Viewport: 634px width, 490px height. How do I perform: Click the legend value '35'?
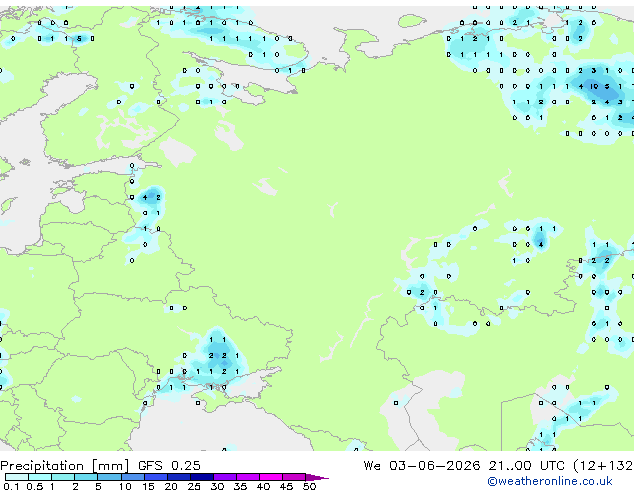click(240, 486)
